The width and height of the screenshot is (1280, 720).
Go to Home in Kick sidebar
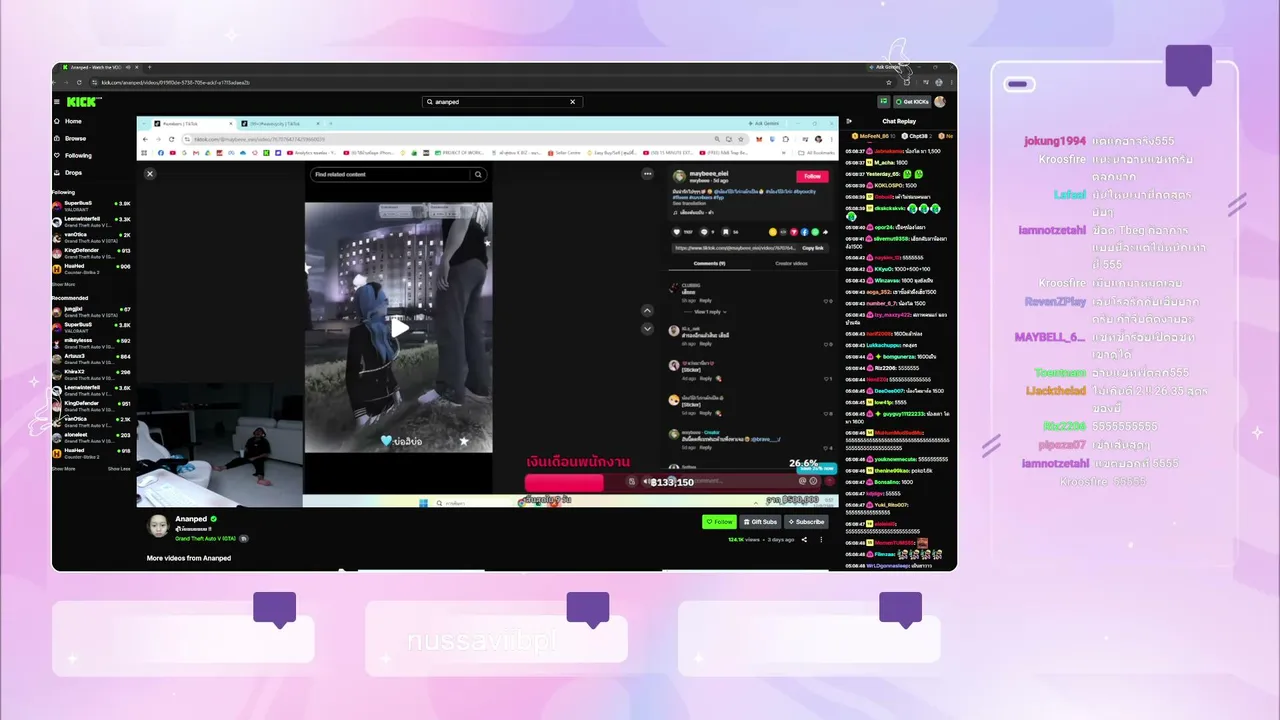[67, 121]
